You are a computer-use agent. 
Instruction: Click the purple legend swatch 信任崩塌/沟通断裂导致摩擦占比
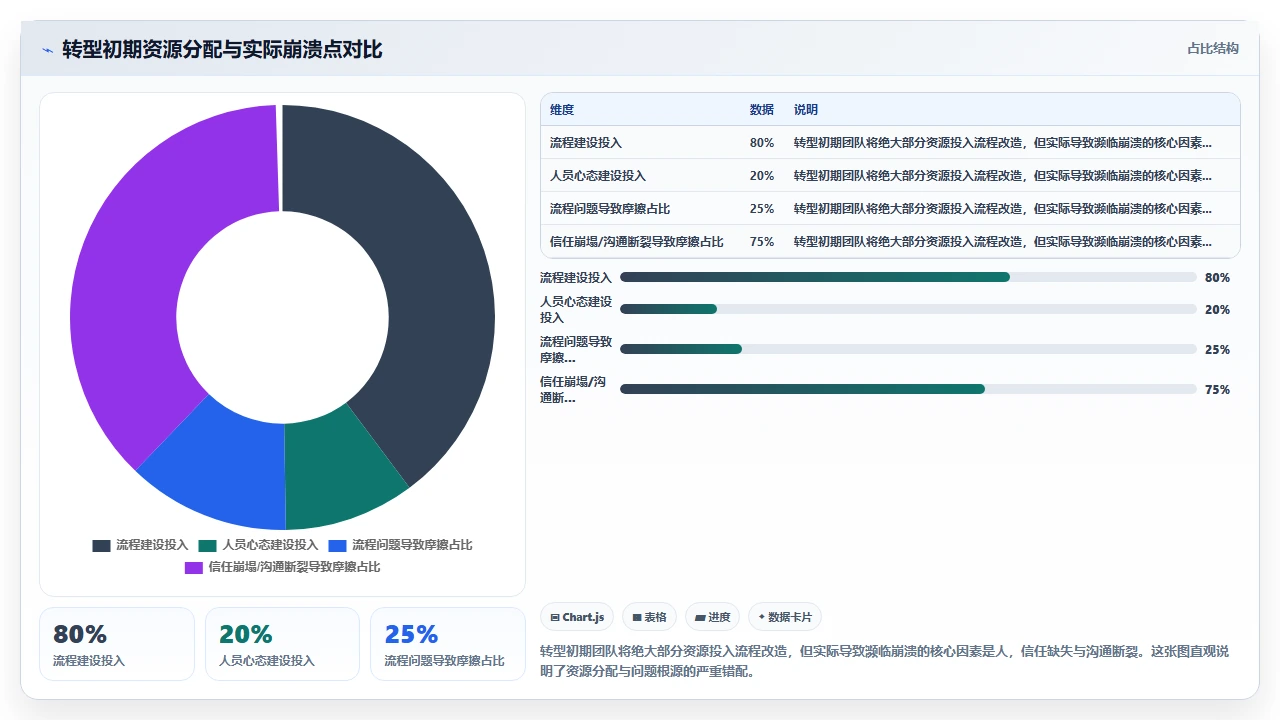(x=194, y=567)
